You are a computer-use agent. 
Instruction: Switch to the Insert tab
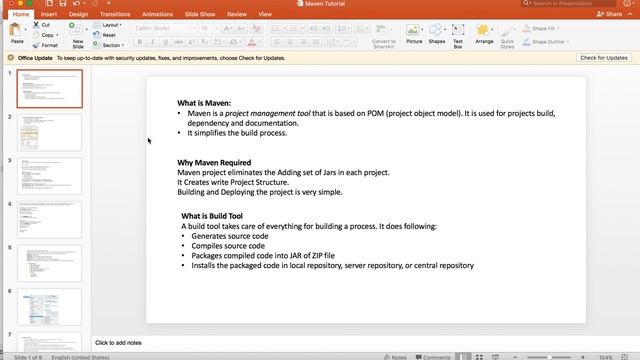click(x=49, y=14)
